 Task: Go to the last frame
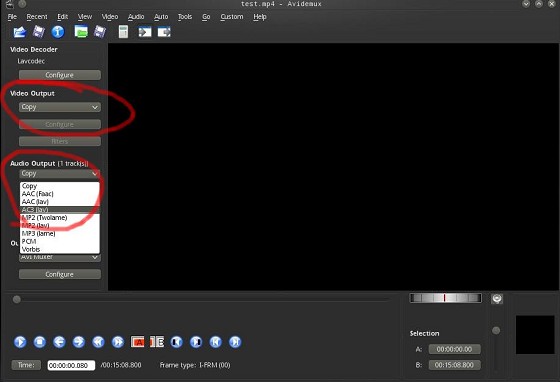coord(235,342)
